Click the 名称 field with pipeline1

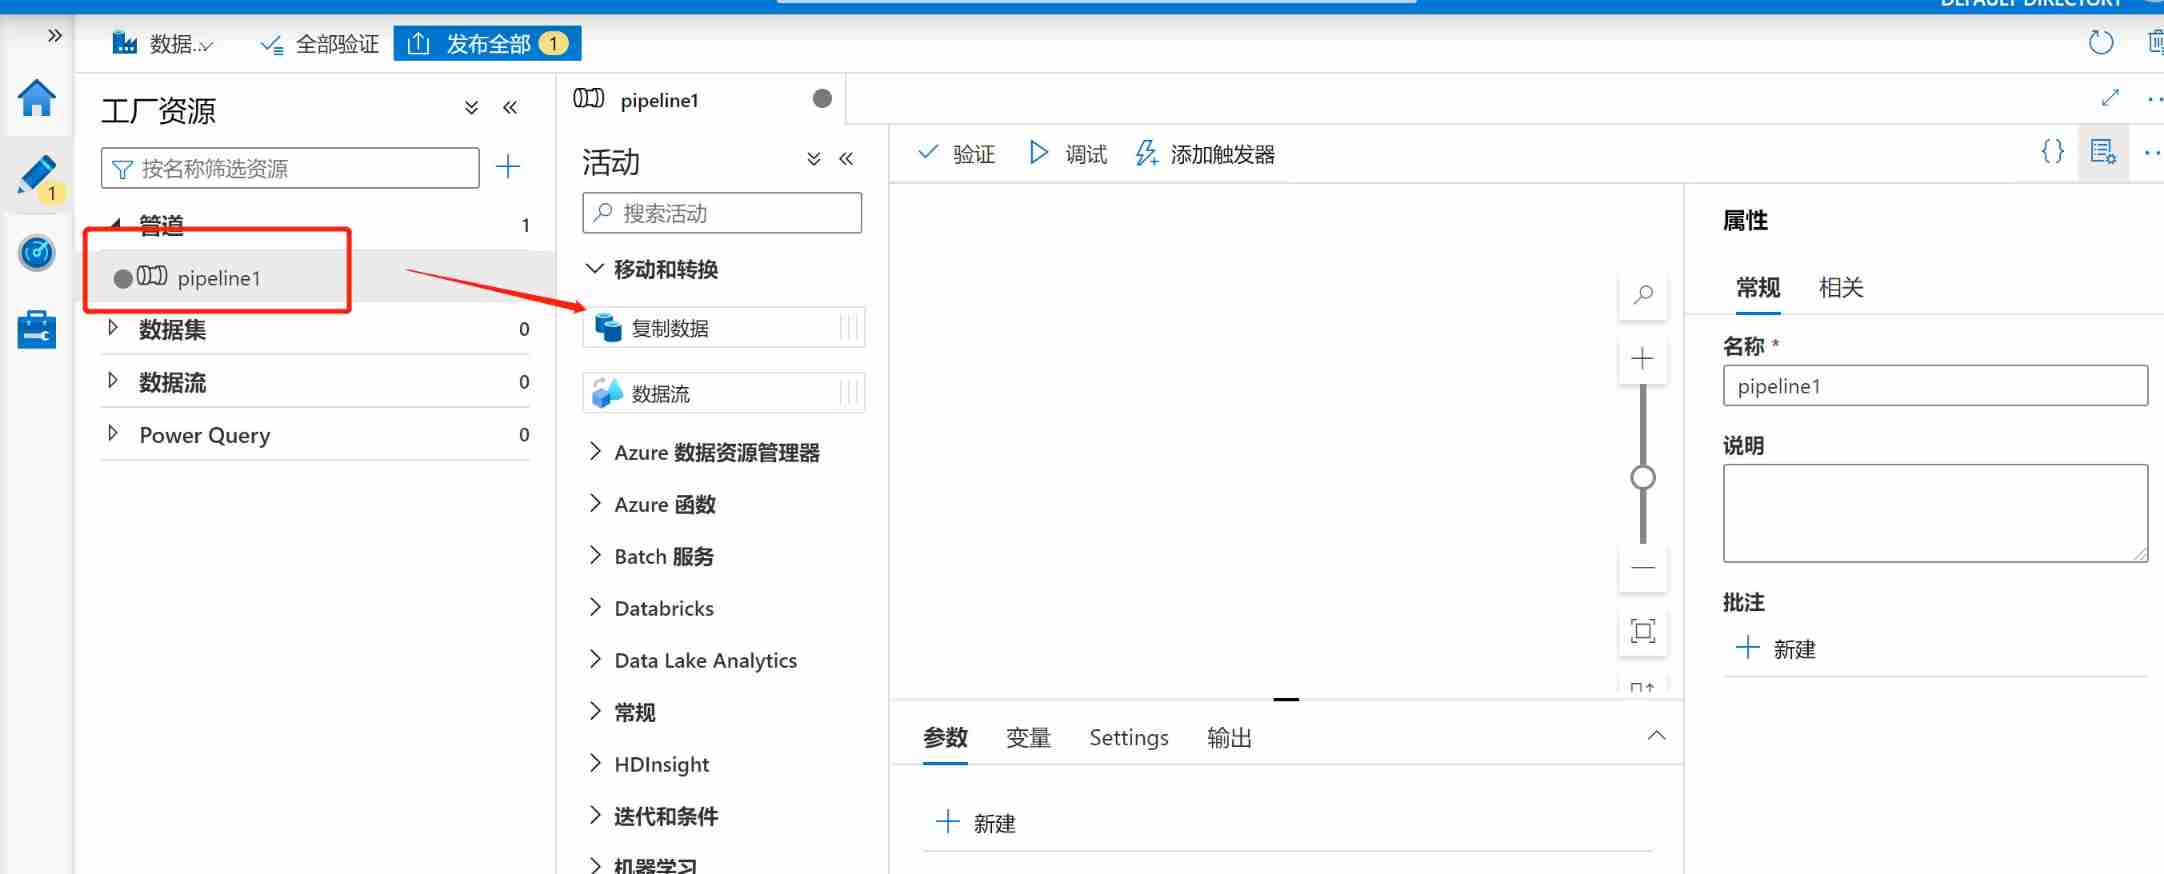1935,386
